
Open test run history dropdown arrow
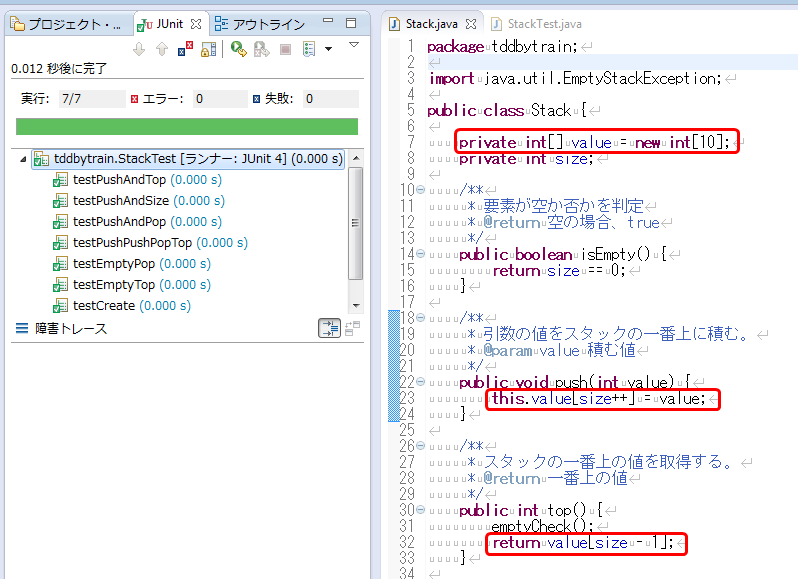[x=329, y=49]
